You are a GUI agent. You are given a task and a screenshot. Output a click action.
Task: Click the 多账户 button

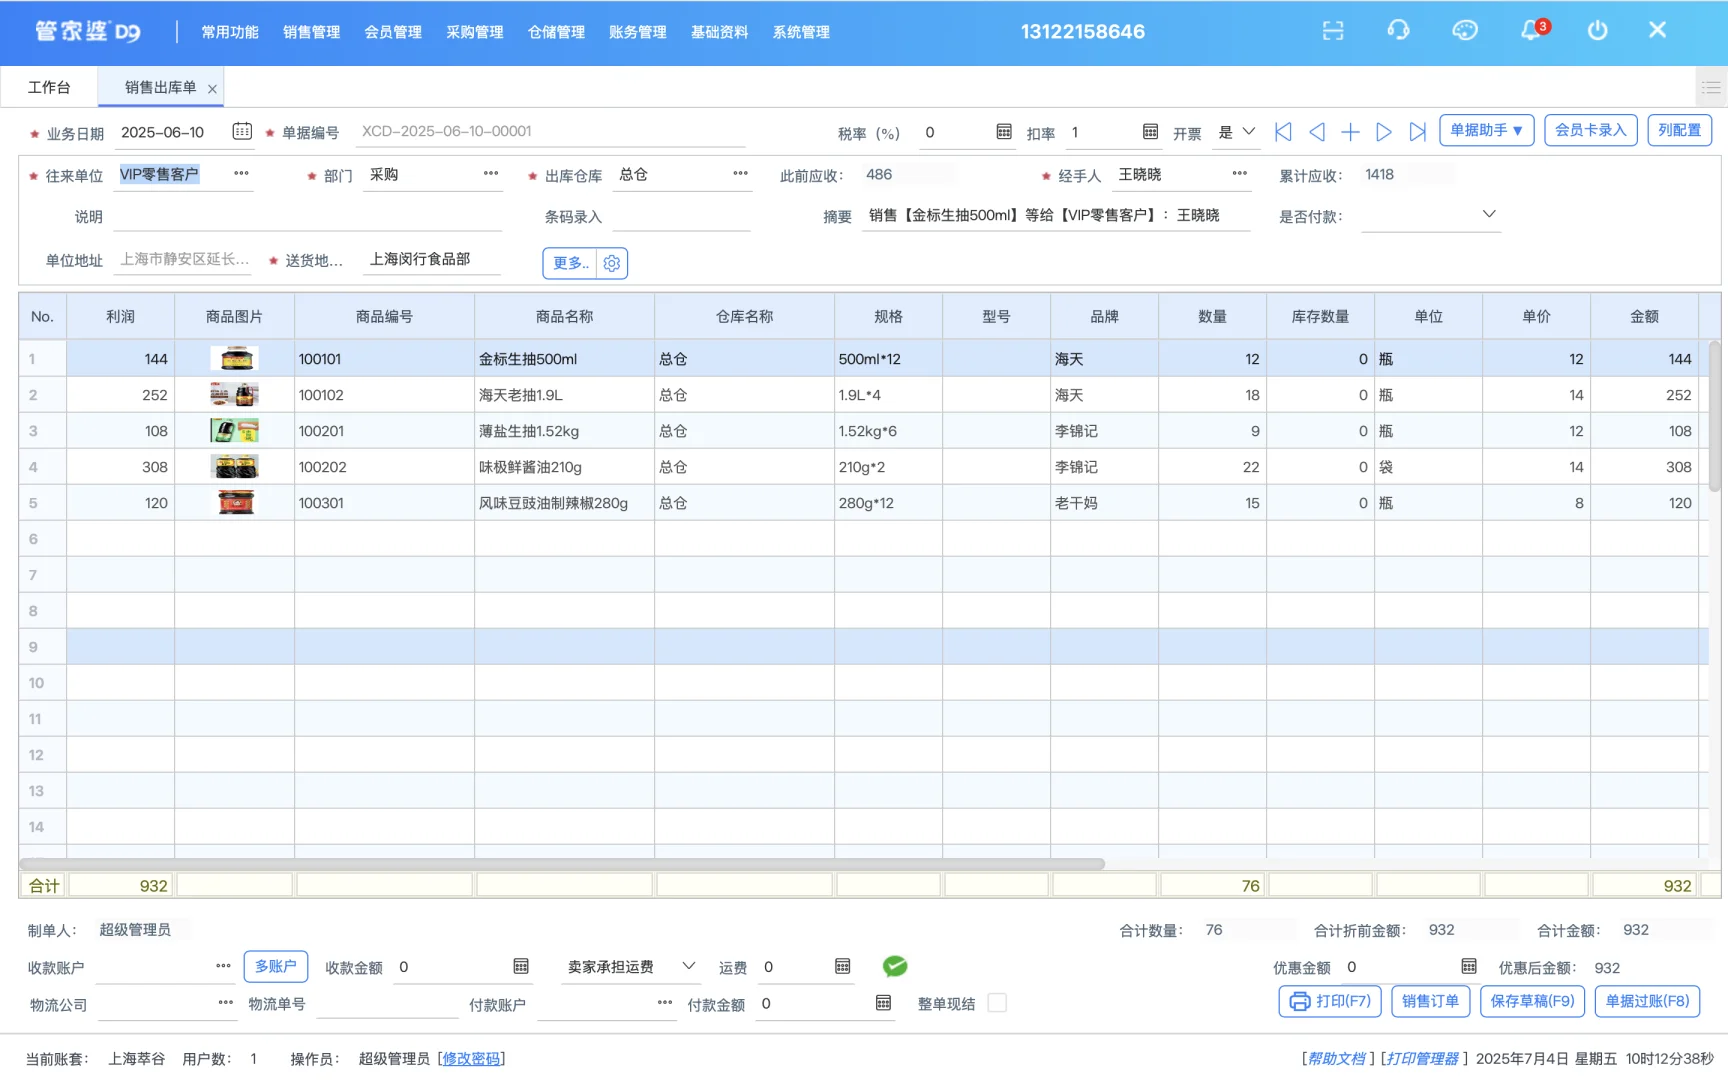(x=276, y=966)
